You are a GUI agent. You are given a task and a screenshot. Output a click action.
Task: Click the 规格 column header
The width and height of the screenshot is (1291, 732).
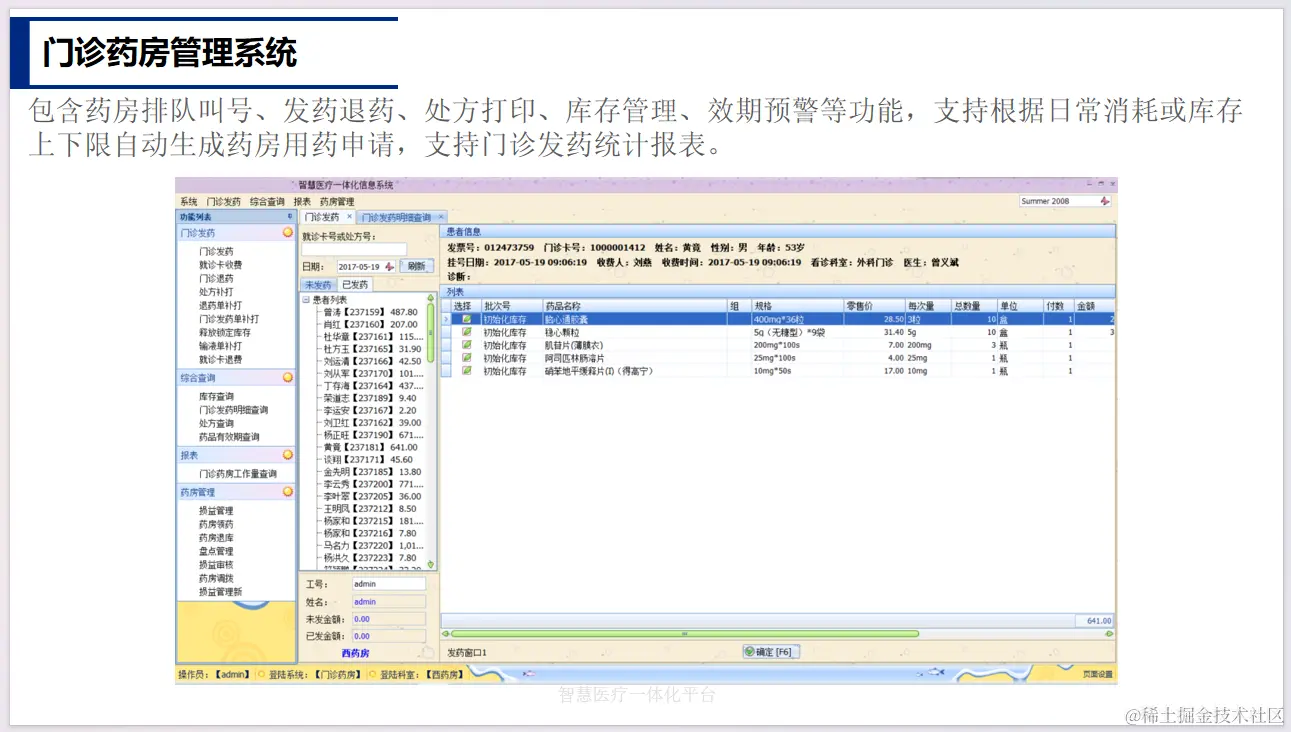tap(797, 306)
